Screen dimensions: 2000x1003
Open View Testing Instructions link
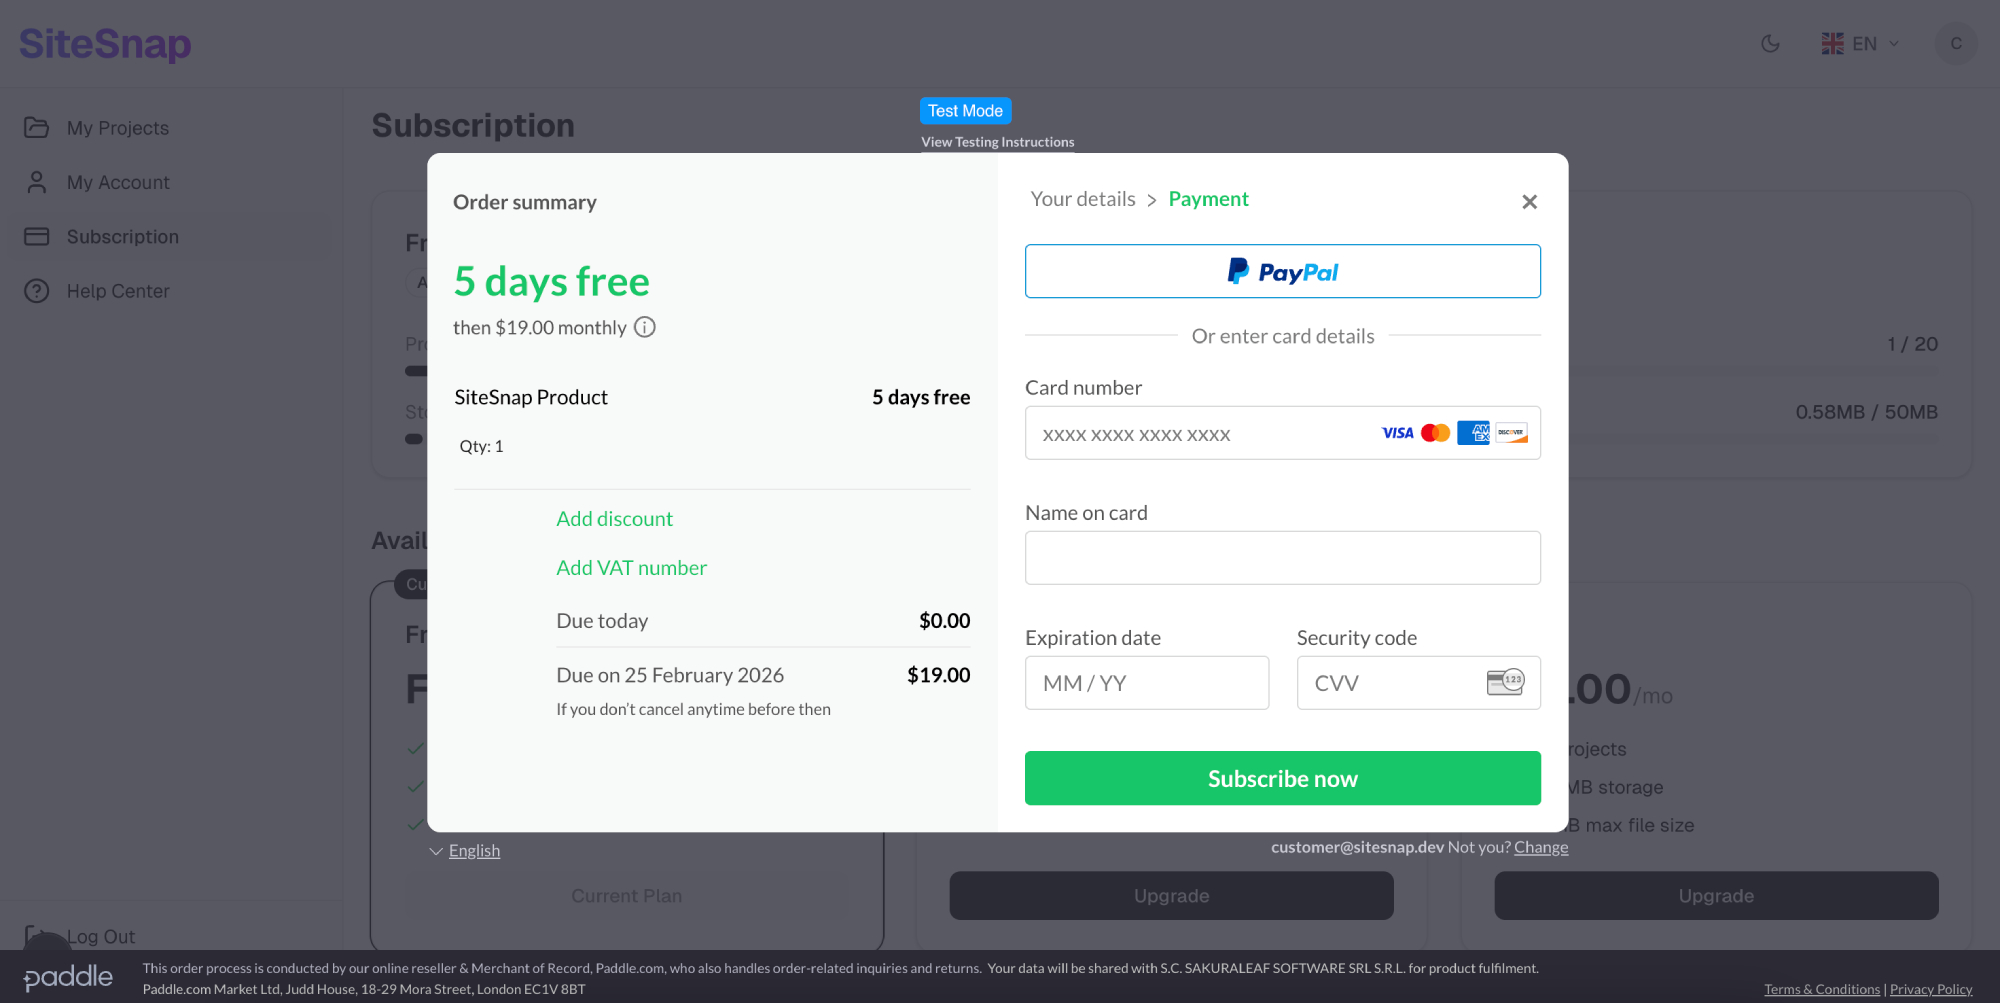click(x=997, y=142)
